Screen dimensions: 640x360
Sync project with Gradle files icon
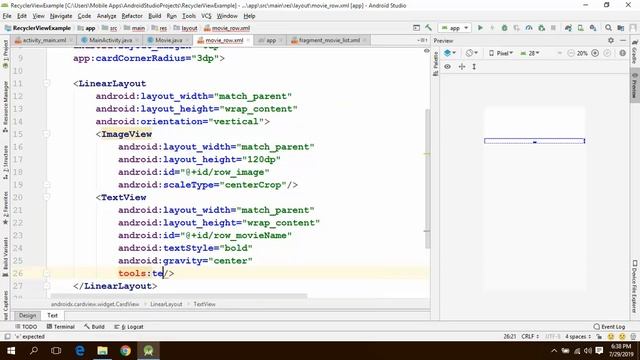pyautogui.click(x=568, y=28)
